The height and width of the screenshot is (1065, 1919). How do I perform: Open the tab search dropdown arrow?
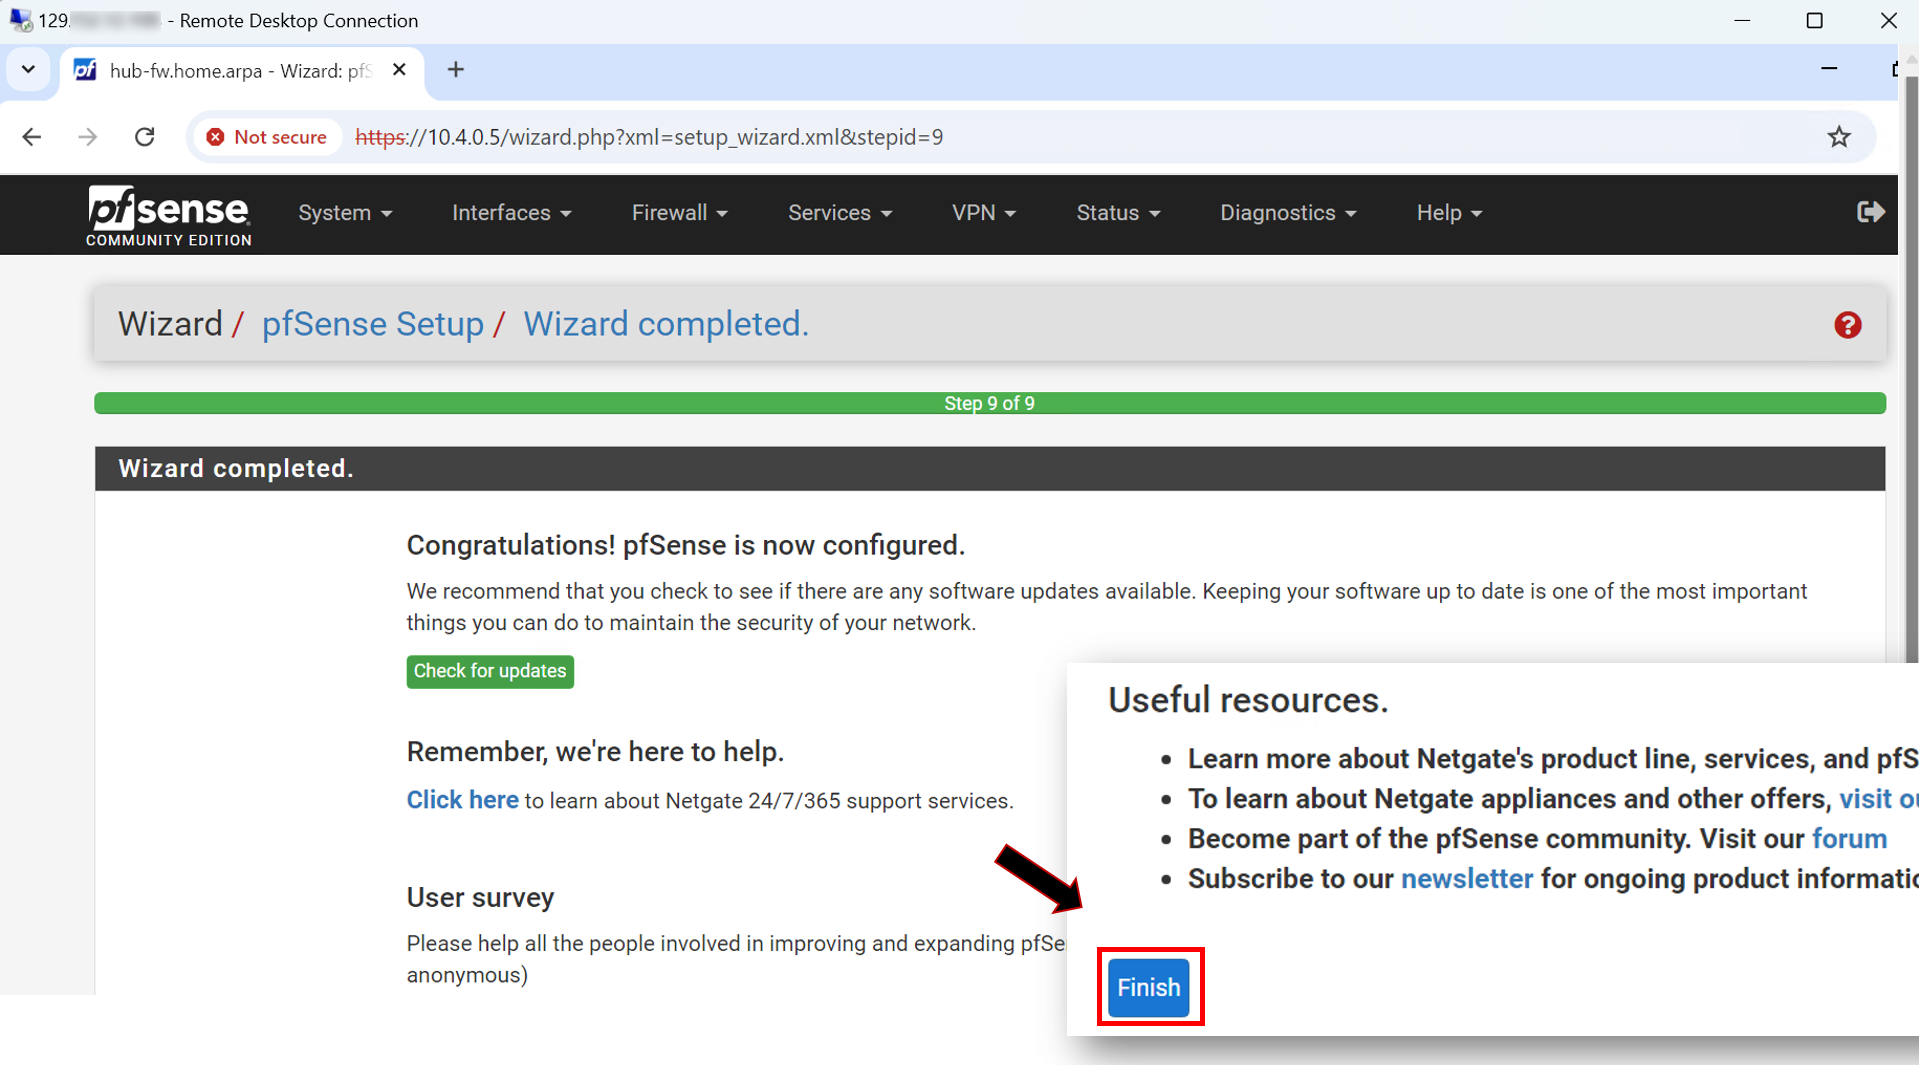[28, 70]
